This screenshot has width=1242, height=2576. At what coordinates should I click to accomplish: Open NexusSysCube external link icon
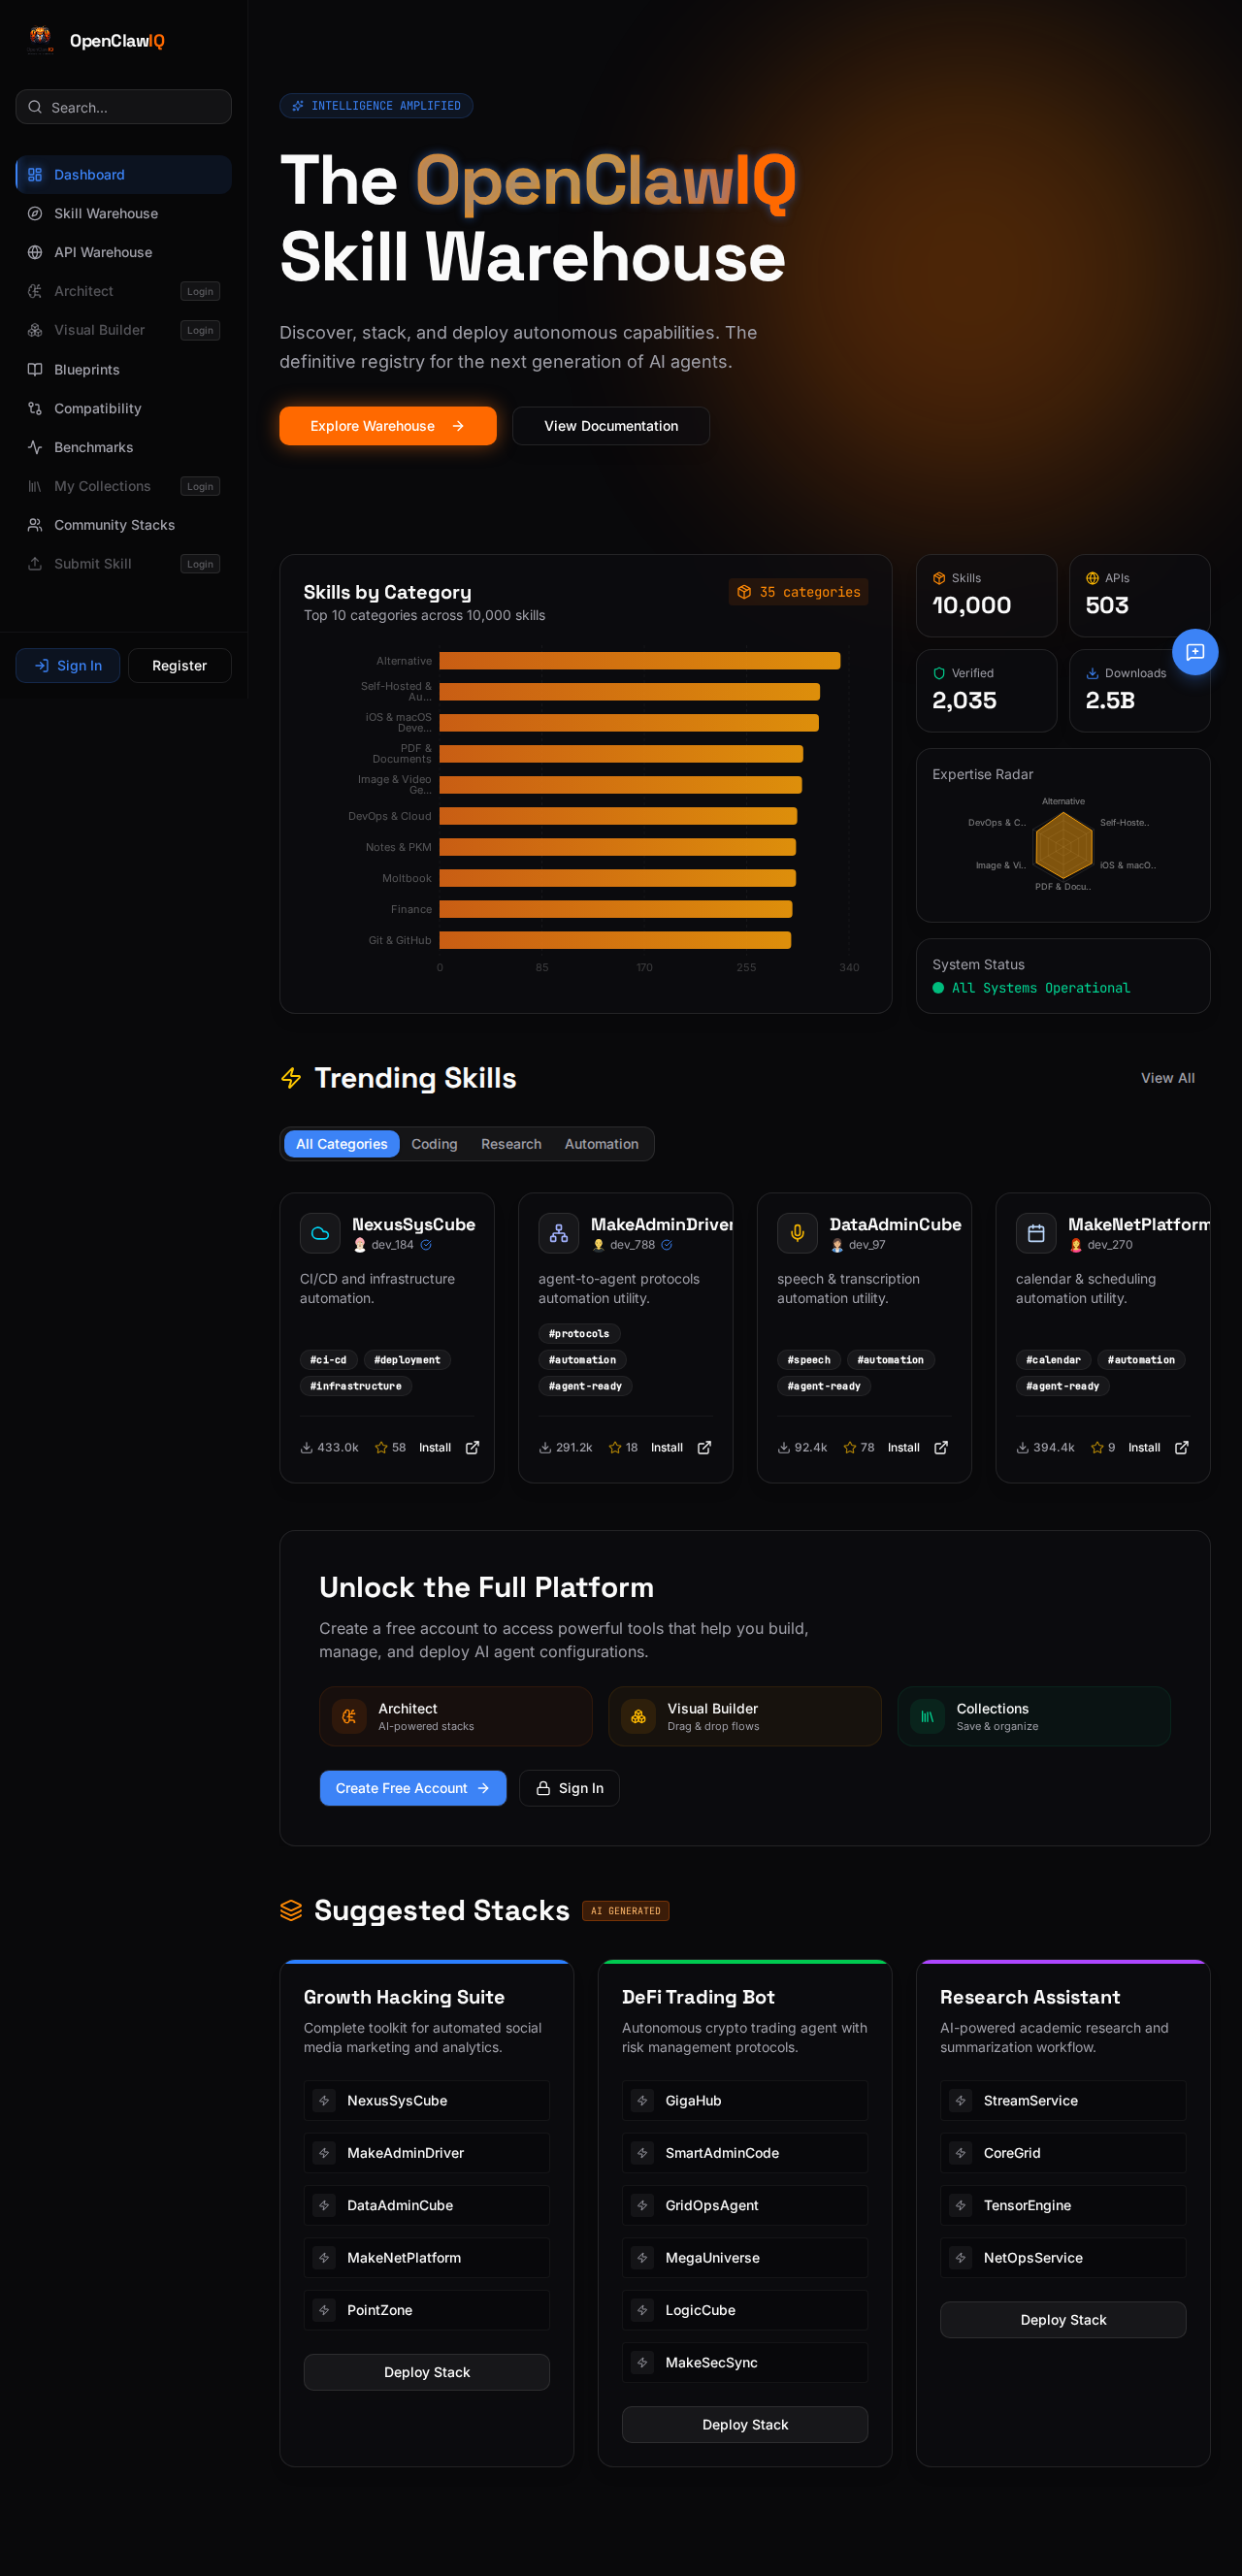(x=473, y=1447)
